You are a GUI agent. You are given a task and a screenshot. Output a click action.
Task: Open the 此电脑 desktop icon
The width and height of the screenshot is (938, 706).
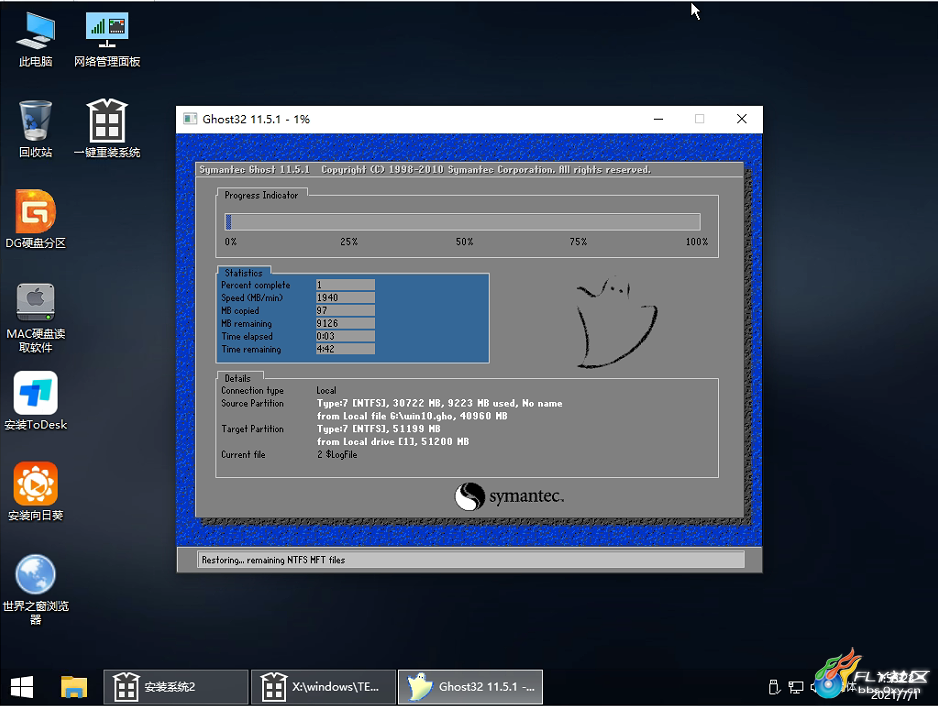point(35,39)
